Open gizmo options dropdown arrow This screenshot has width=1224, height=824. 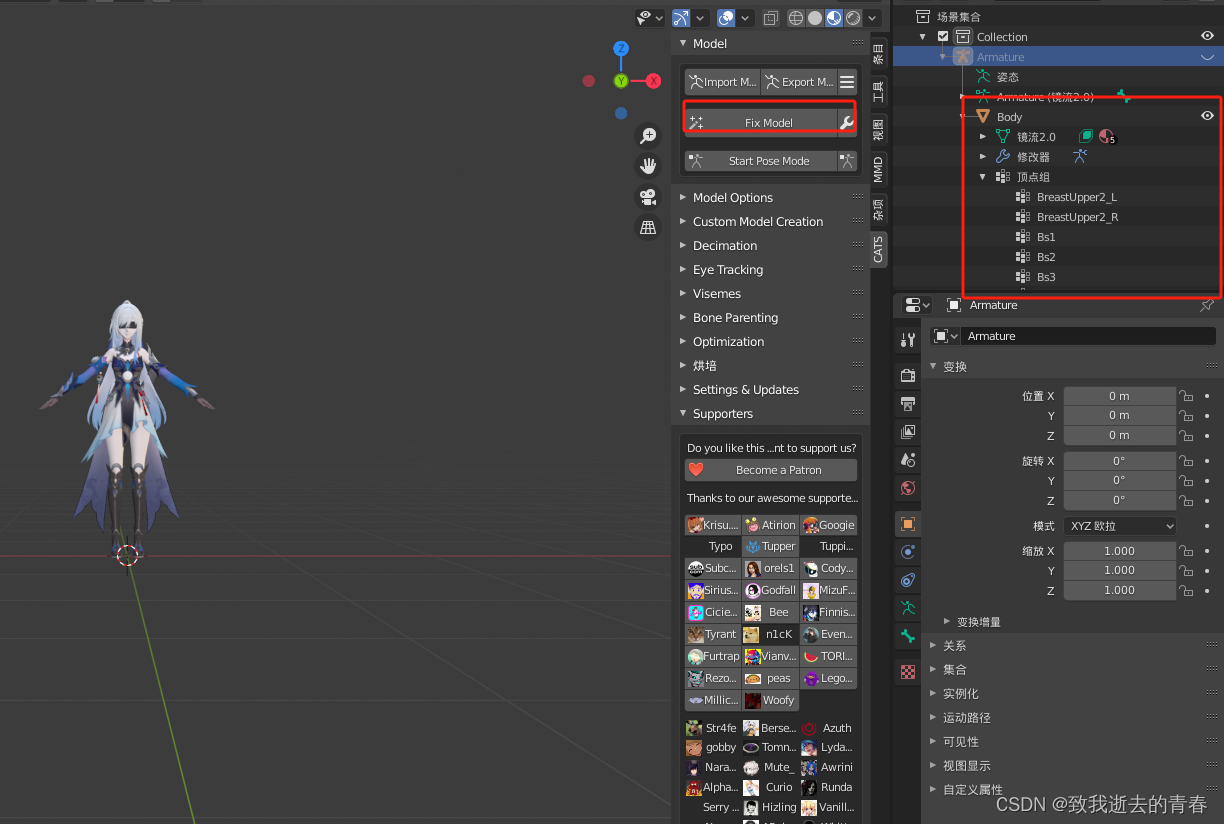701,18
